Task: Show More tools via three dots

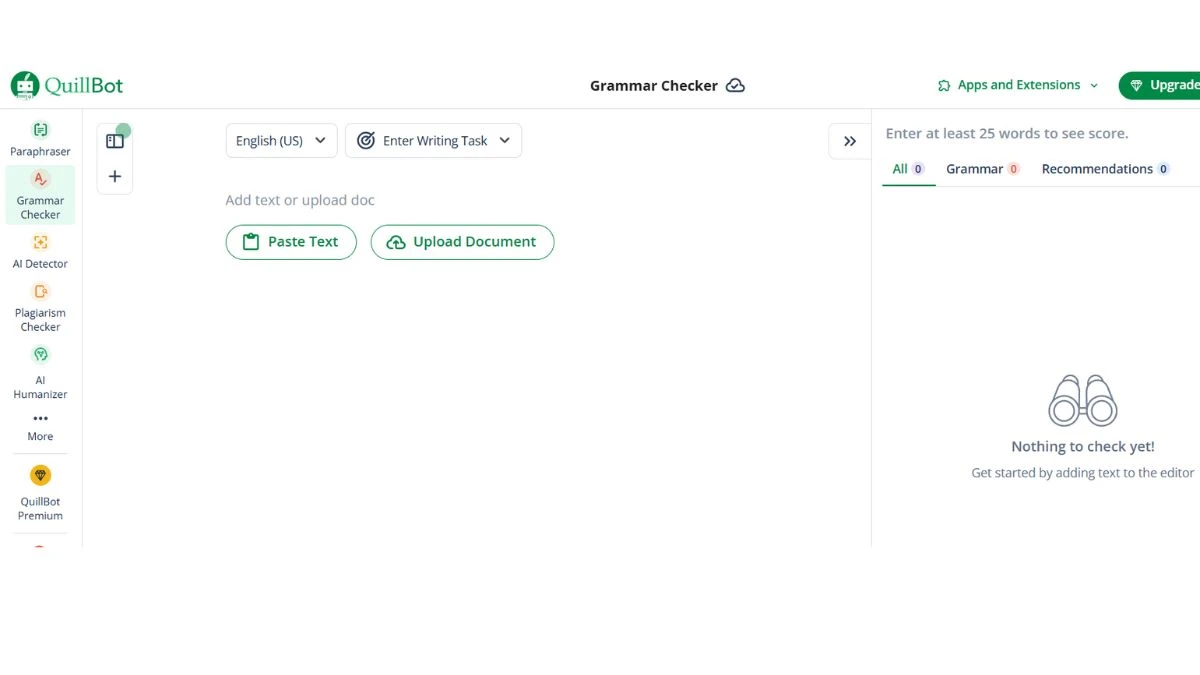Action: tap(40, 426)
